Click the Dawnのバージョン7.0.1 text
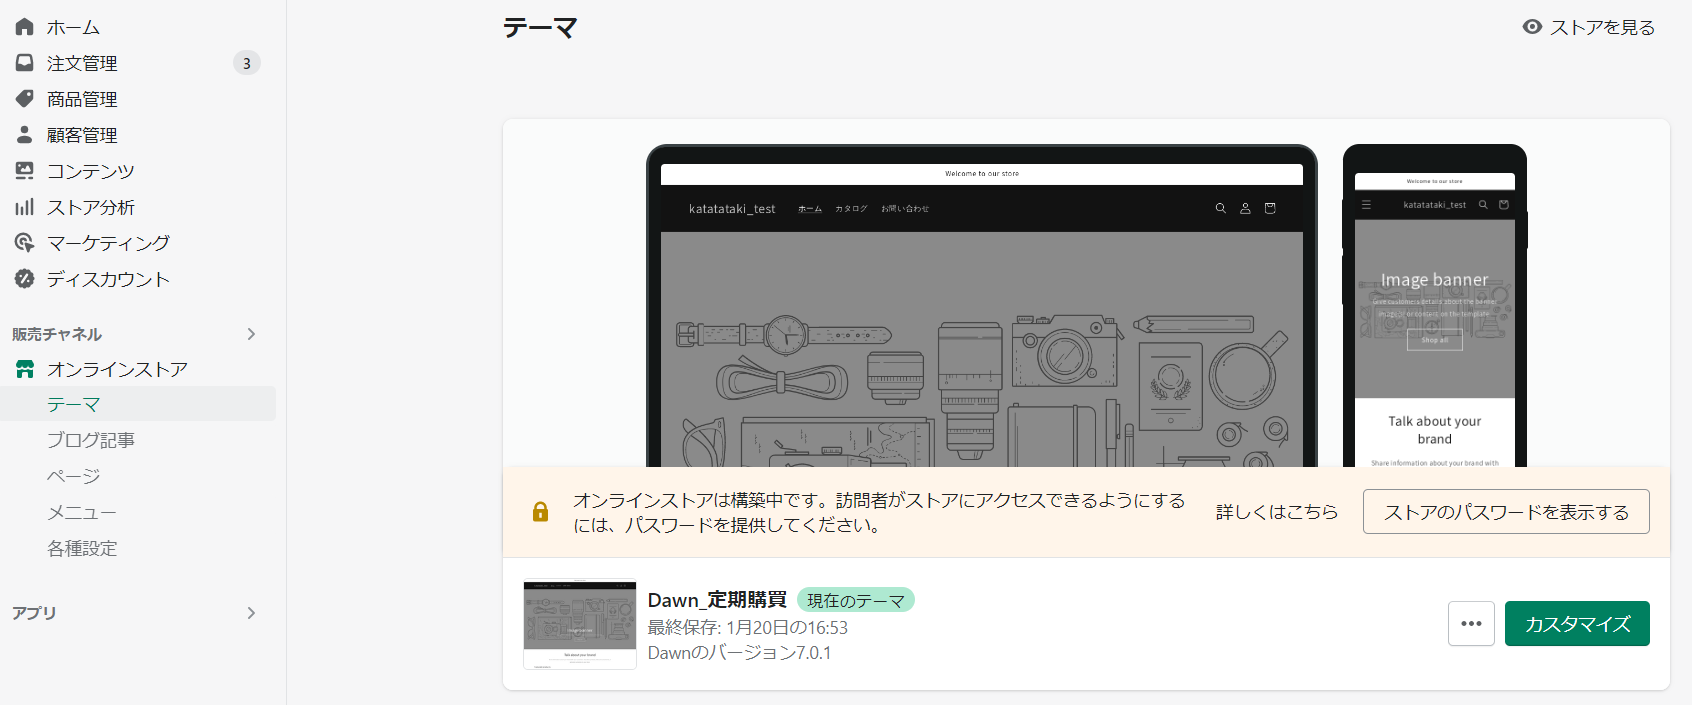The width and height of the screenshot is (1692, 705). point(739,653)
